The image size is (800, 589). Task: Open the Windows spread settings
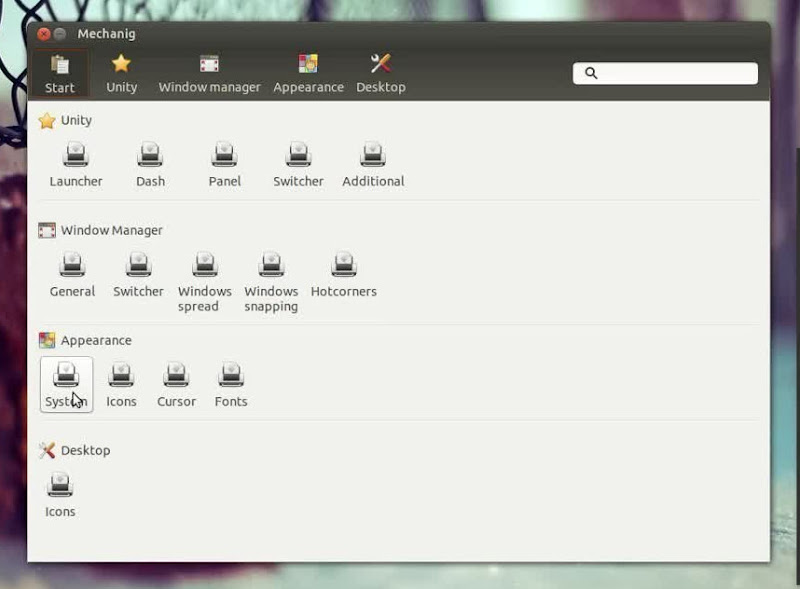[x=205, y=281]
